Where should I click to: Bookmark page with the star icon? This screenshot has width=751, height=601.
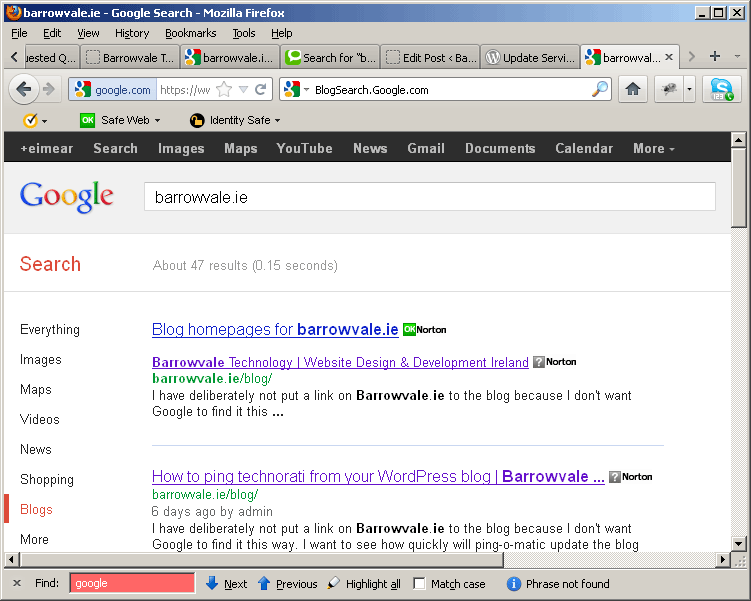[224, 90]
